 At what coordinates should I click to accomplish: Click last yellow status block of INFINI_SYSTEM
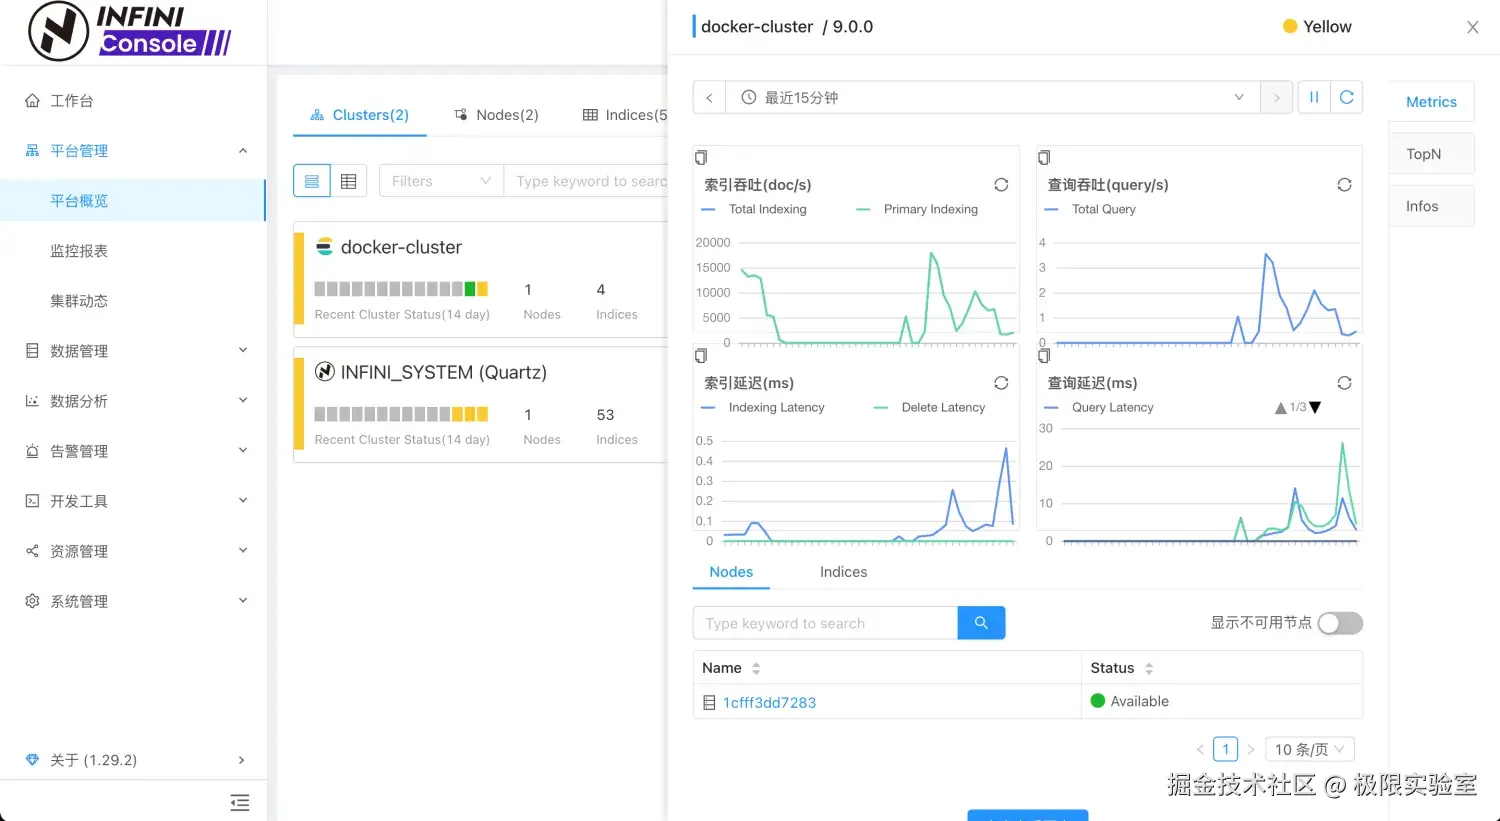point(482,414)
